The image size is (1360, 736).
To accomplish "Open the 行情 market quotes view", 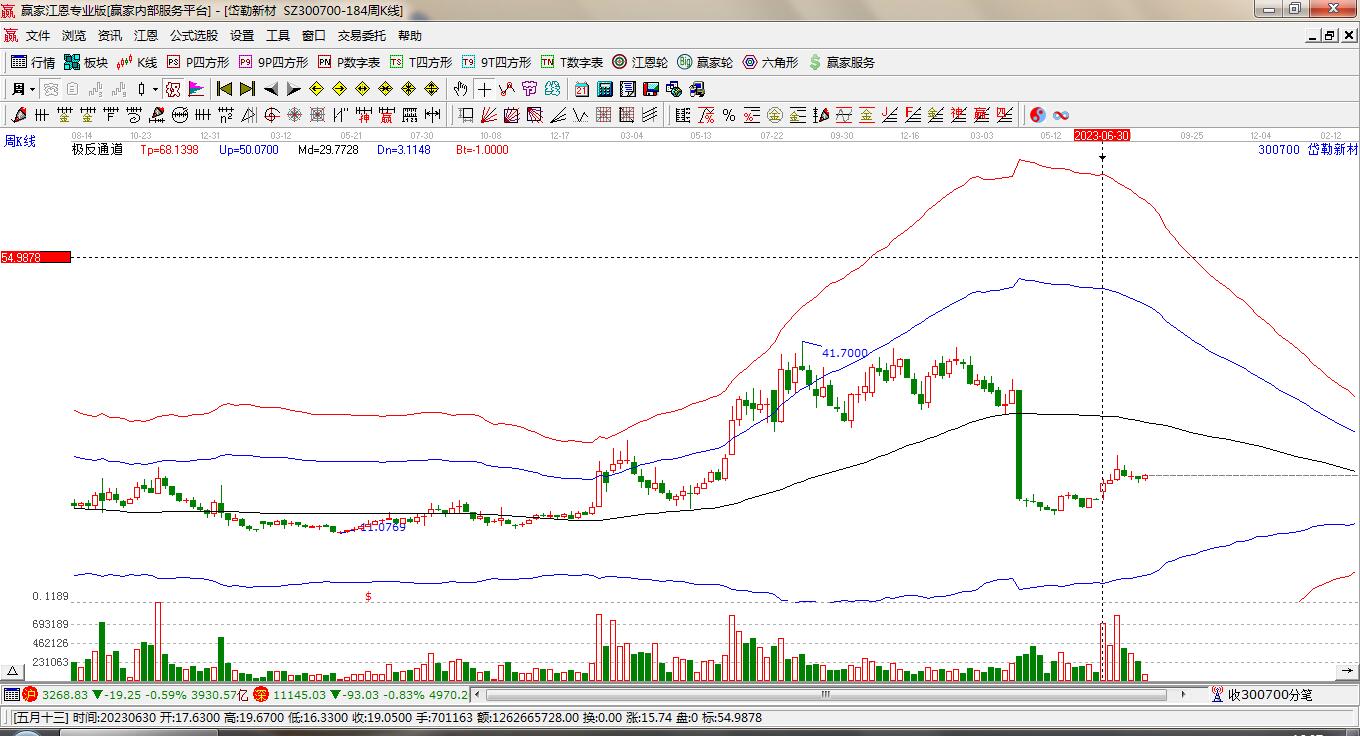I will coord(33,62).
